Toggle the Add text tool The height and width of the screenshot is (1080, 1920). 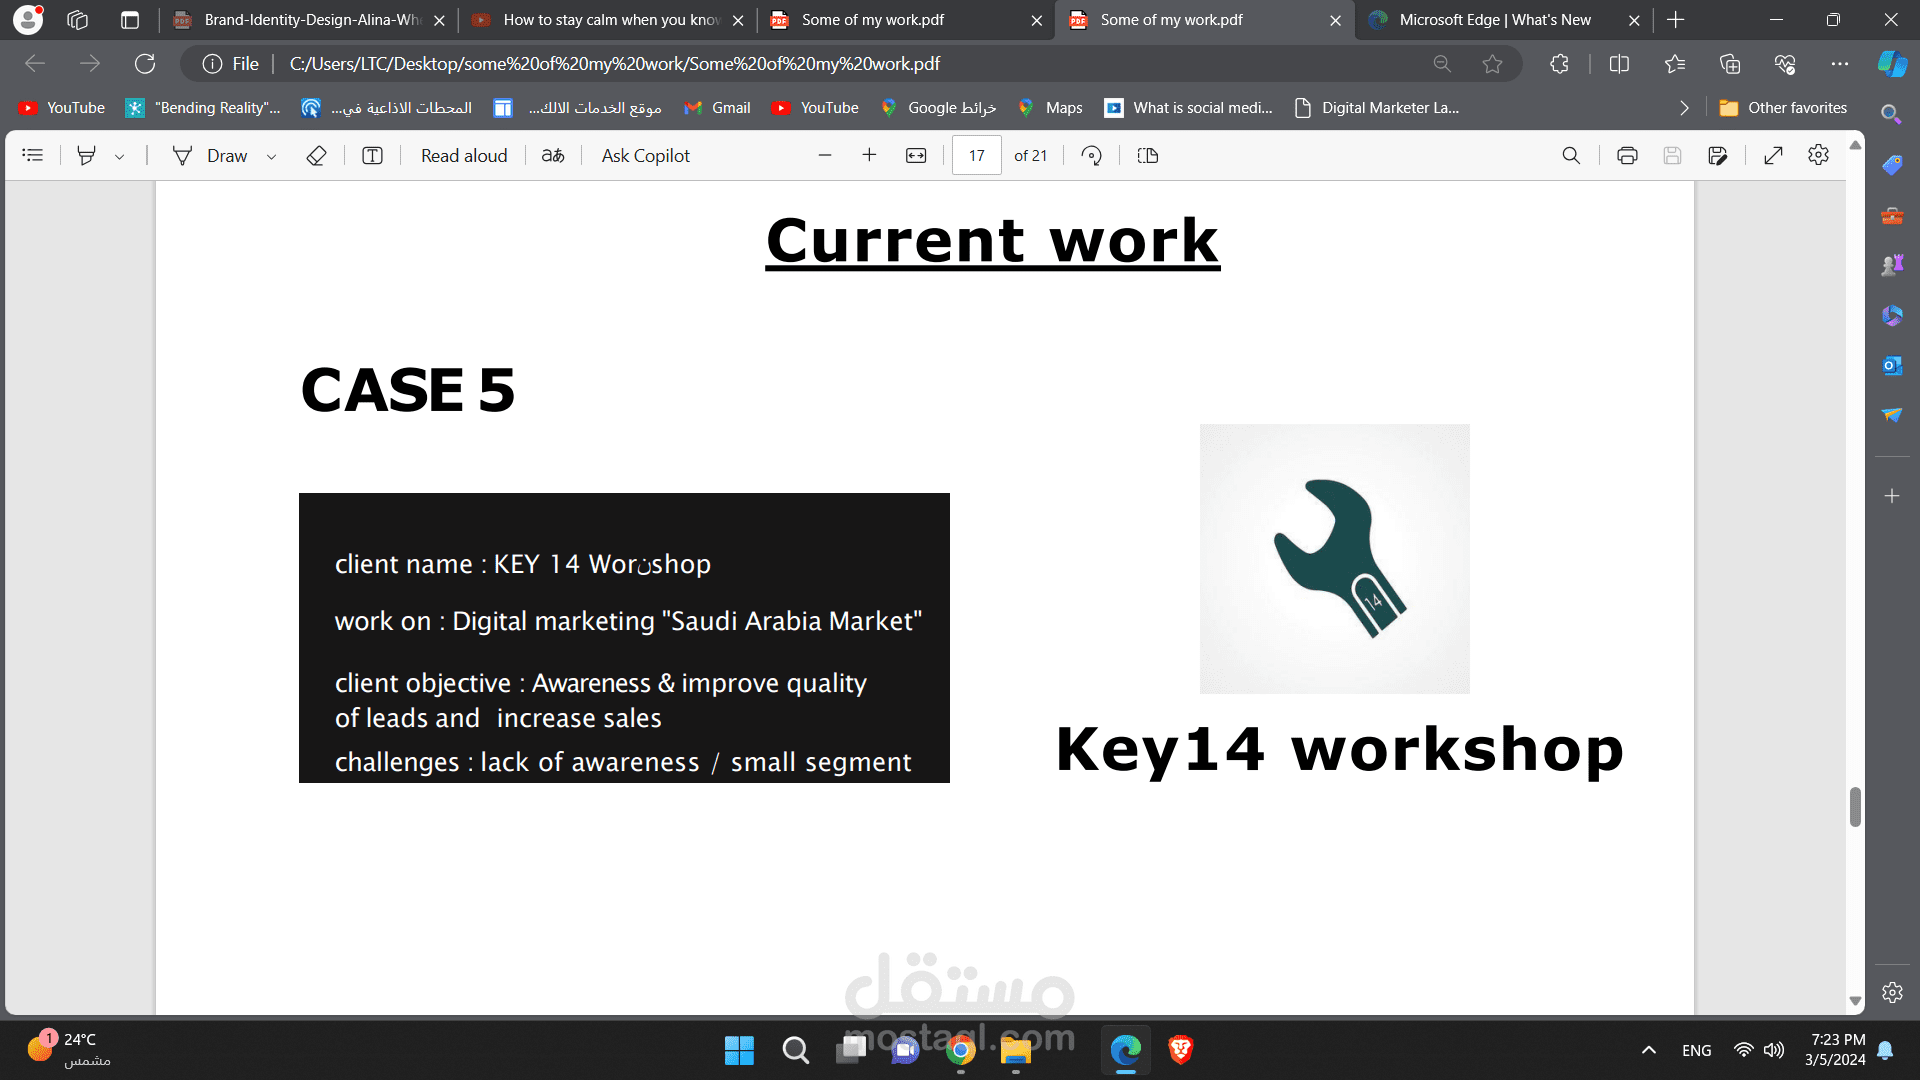pyautogui.click(x=372, y=155)
